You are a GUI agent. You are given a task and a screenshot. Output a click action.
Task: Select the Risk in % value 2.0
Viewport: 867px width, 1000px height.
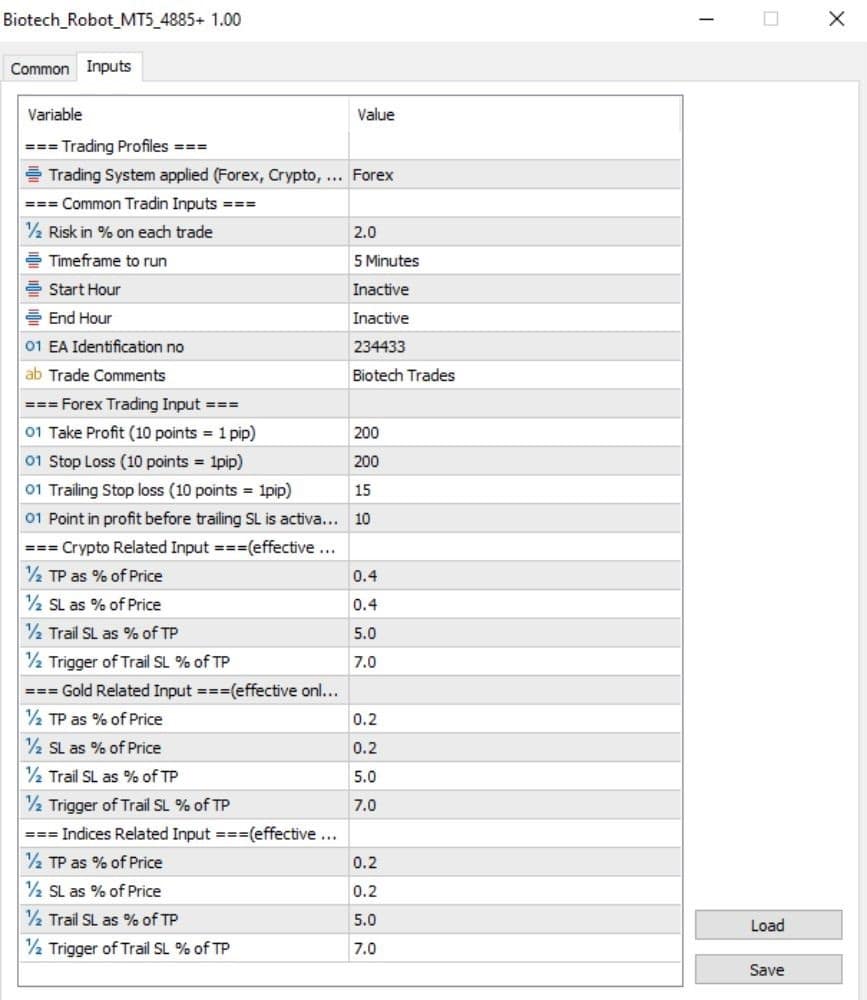pos(515,232)
